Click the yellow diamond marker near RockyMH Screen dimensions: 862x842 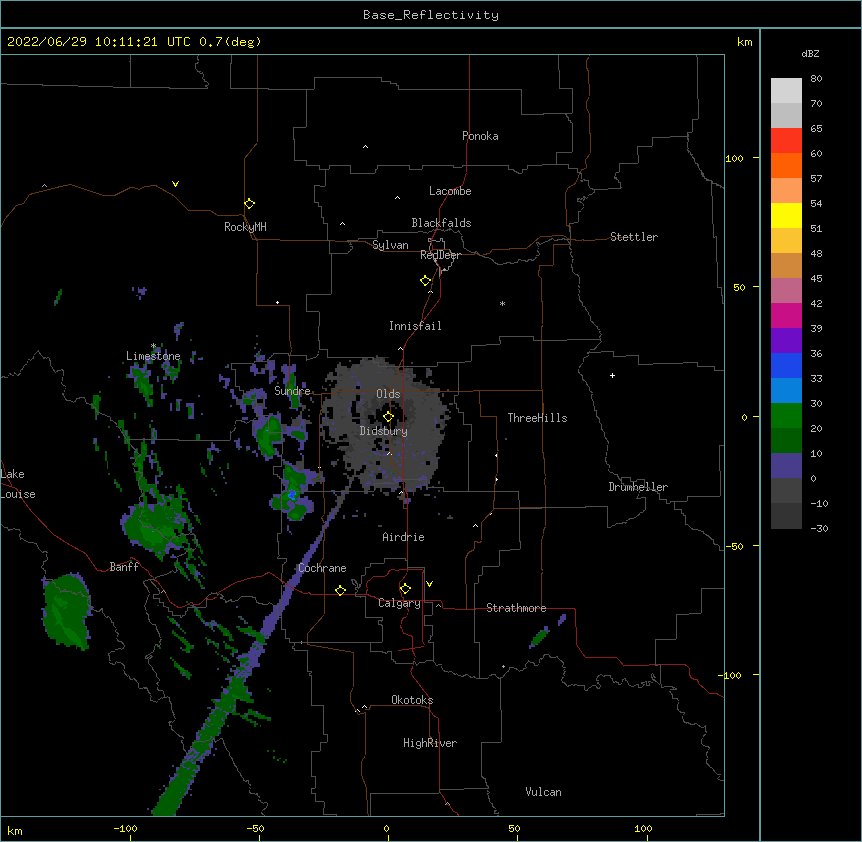point(249,204)
